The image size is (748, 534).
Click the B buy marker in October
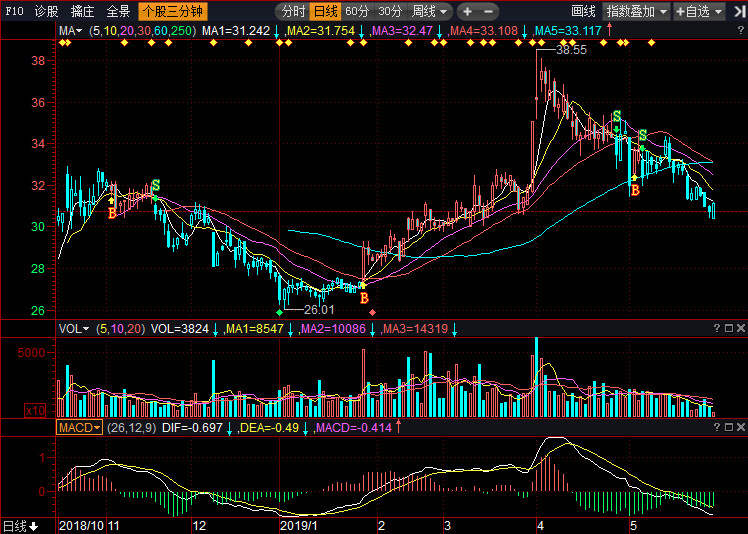tap(112, 213)
